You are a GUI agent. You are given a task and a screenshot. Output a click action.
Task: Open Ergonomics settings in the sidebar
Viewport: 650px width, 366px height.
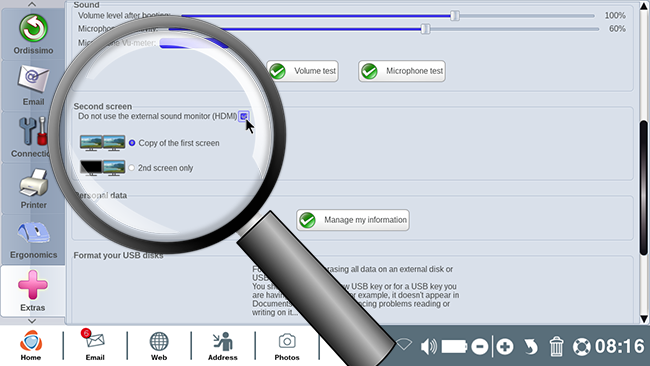pyautogui.click(x=33, y=240)
